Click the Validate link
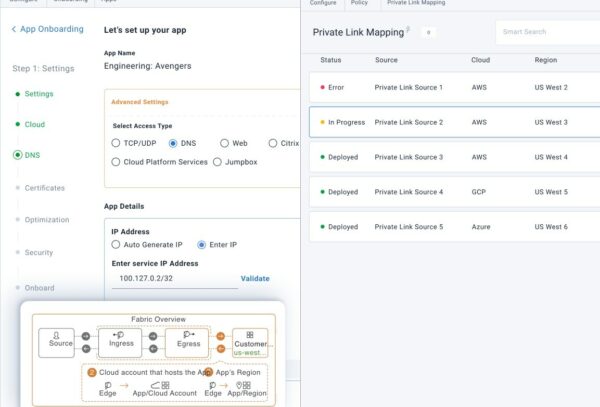The image size is (600, 407). pyautogui.click(x=255, y=278)
